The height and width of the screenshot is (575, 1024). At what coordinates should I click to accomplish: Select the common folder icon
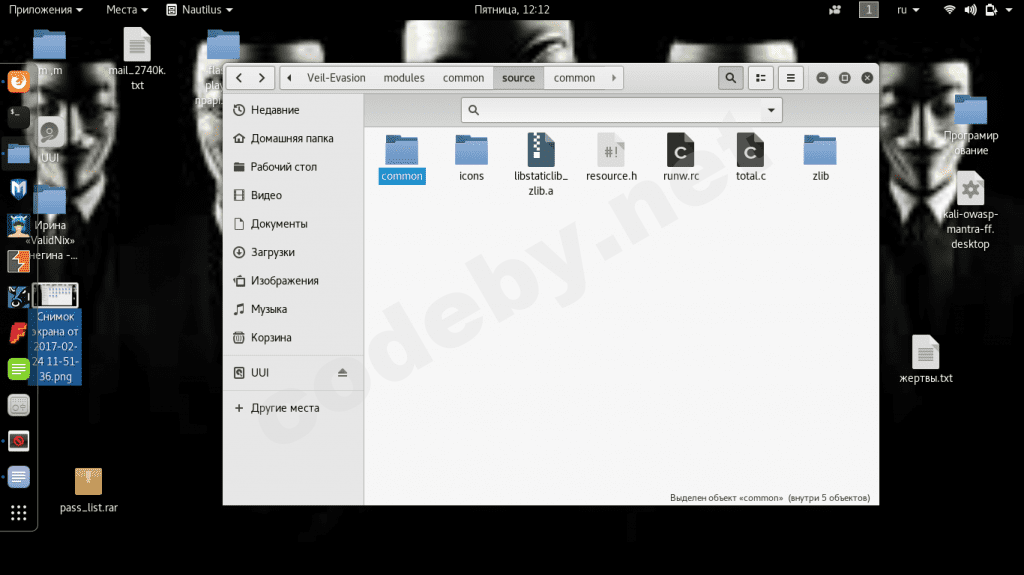tap(402, 150)
